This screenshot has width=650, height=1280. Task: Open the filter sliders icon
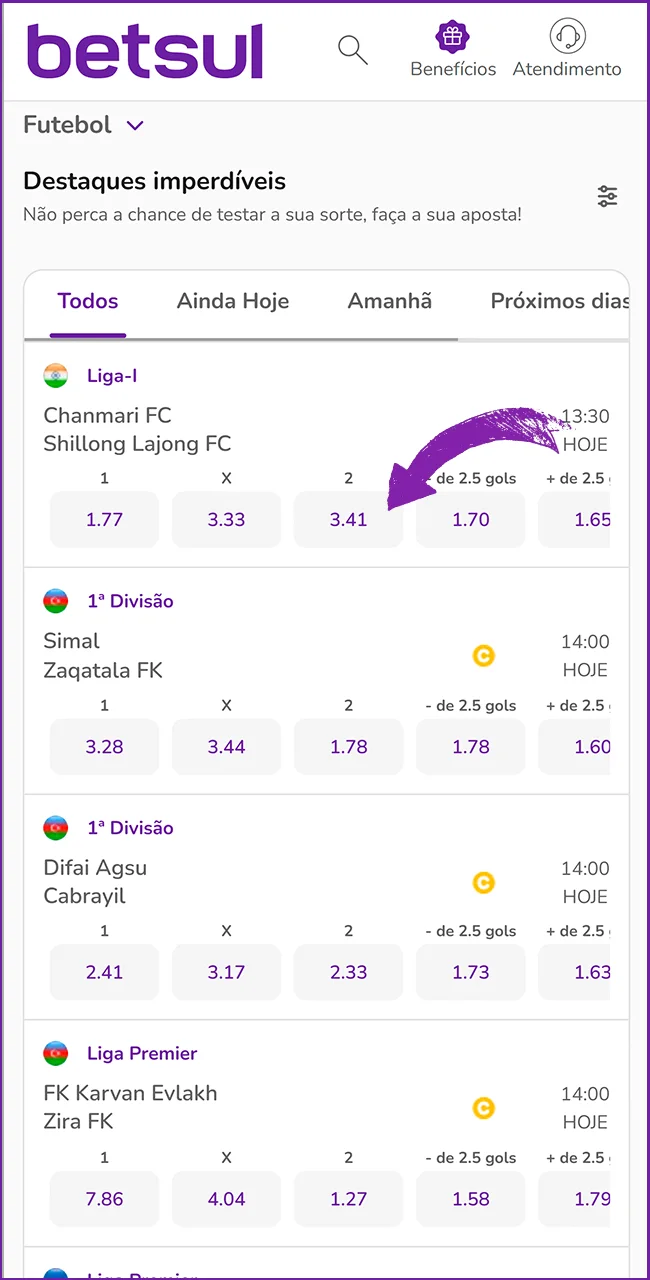608,196
